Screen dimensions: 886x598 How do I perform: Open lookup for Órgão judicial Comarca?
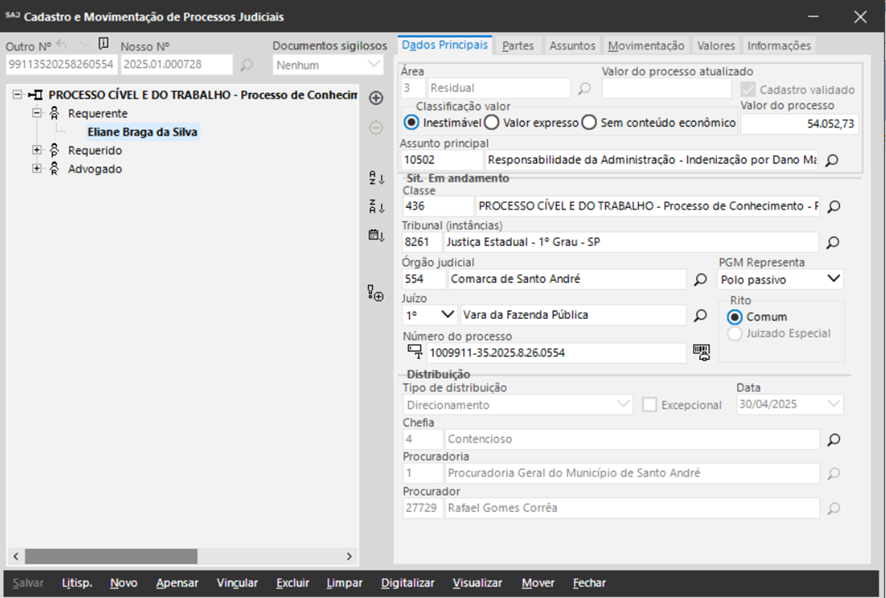click(701, 279)
